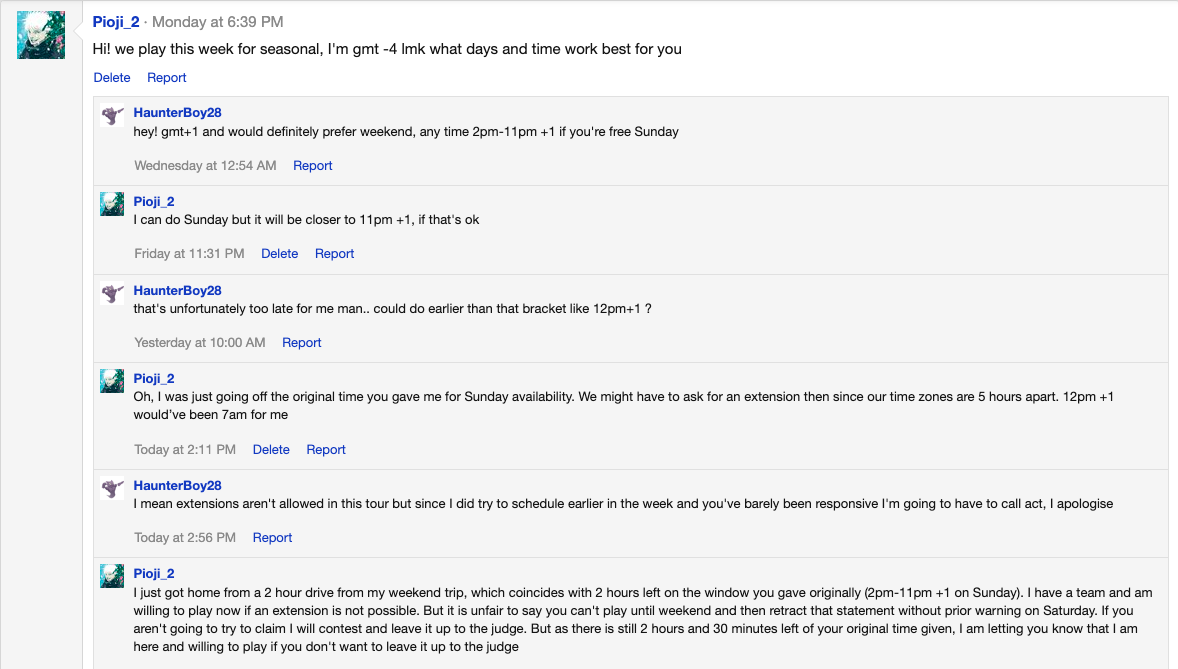Report the Today 2:56 PM comment

tap(272, 538)
